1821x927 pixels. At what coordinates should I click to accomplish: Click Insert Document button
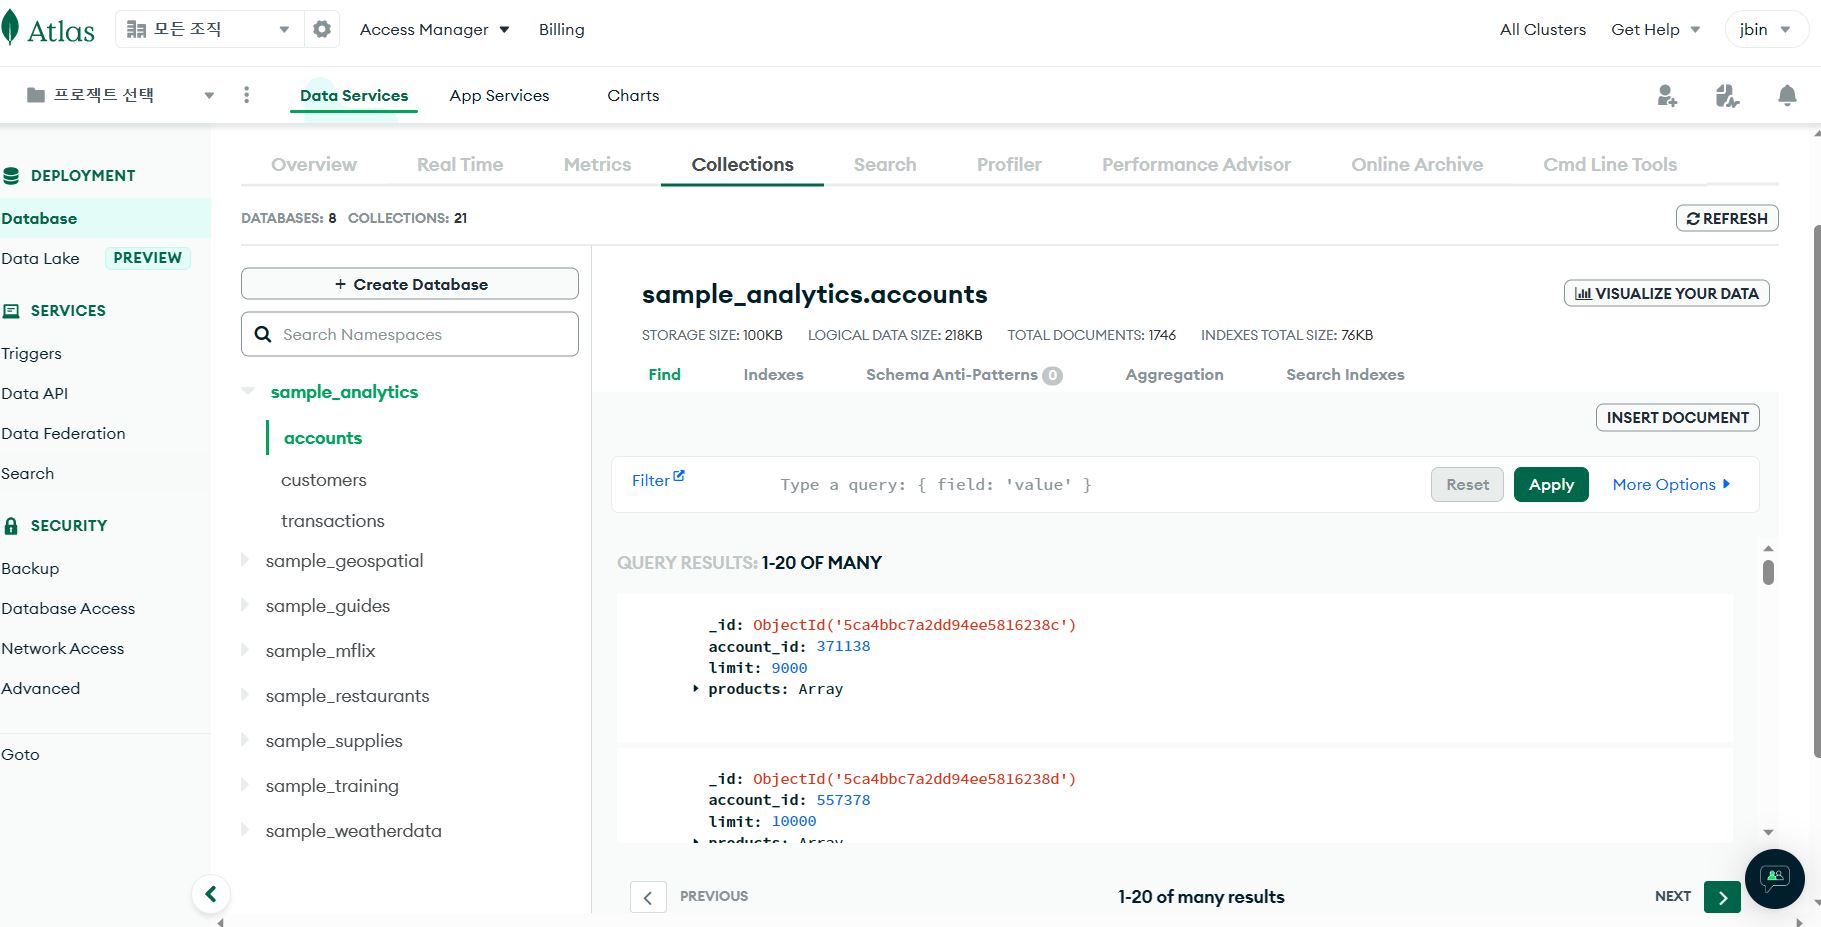1677,417
